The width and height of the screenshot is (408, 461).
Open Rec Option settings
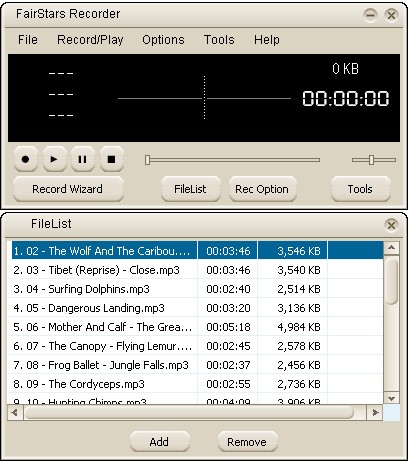pos(262,189)
